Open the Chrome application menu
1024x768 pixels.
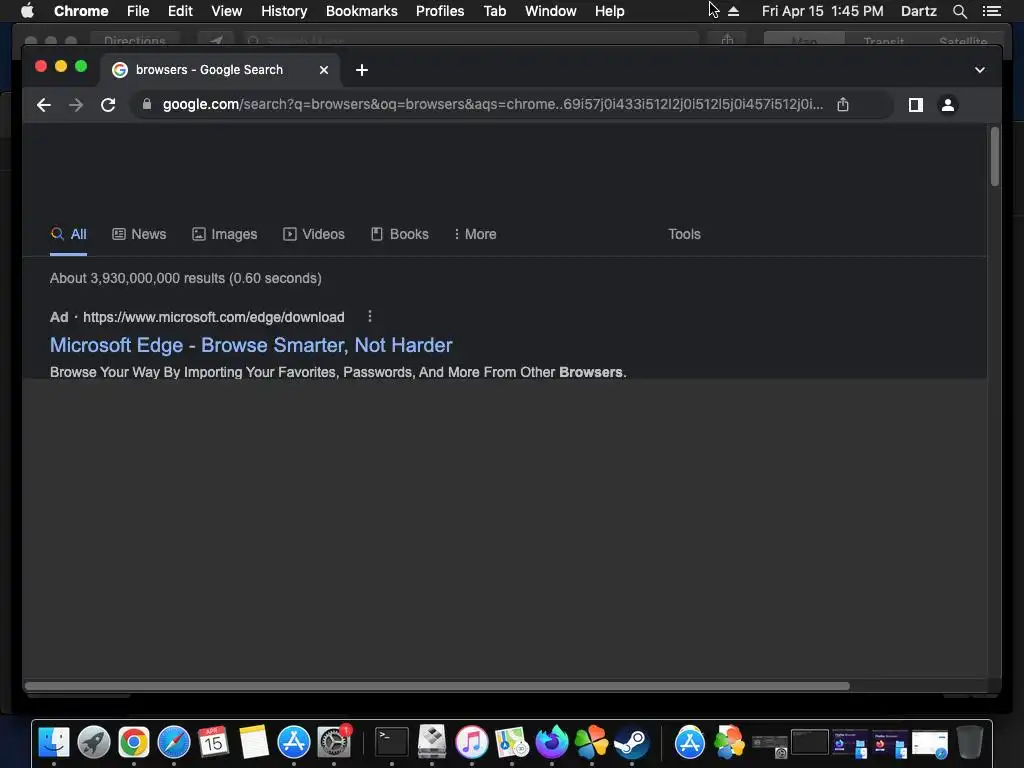tap(81, 11)
